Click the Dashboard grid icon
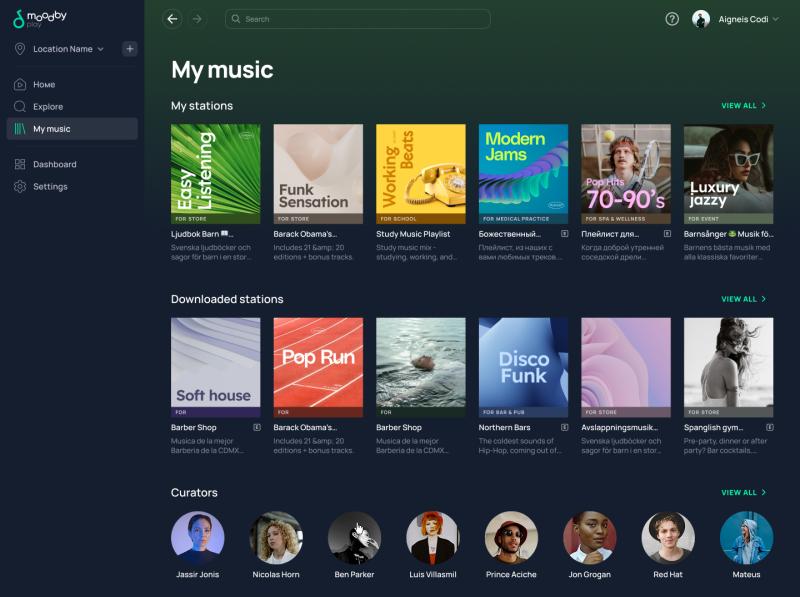 (20, 164)
